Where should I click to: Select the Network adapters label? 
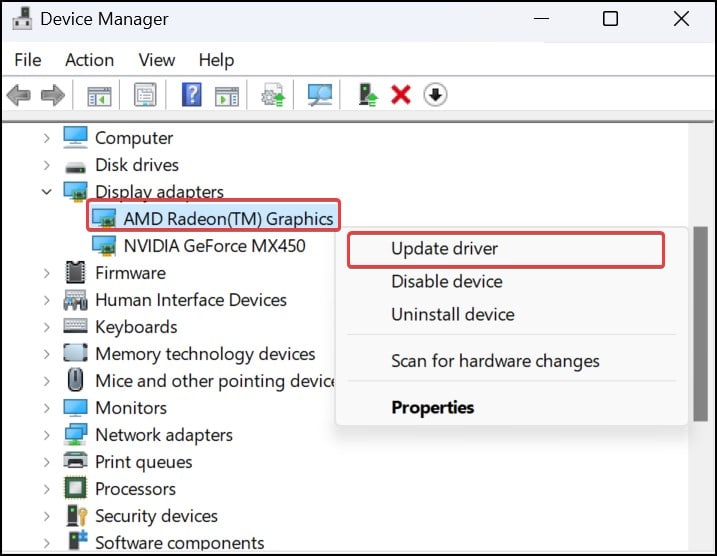[164, 435]
